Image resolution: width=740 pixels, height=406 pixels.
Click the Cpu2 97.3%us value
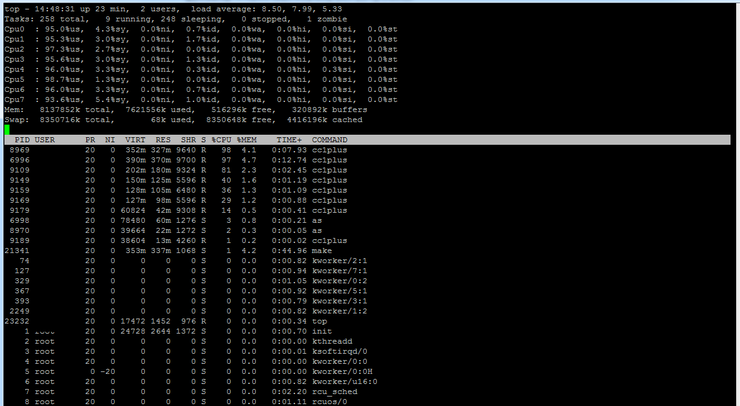pyautogui.click(x=62, y=50)
